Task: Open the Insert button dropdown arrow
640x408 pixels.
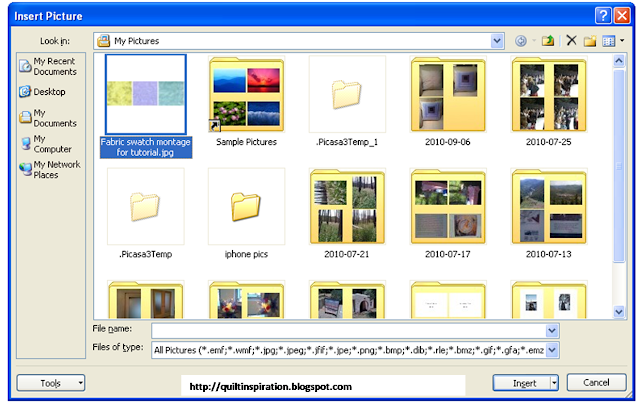Action: tap(554, 383)
